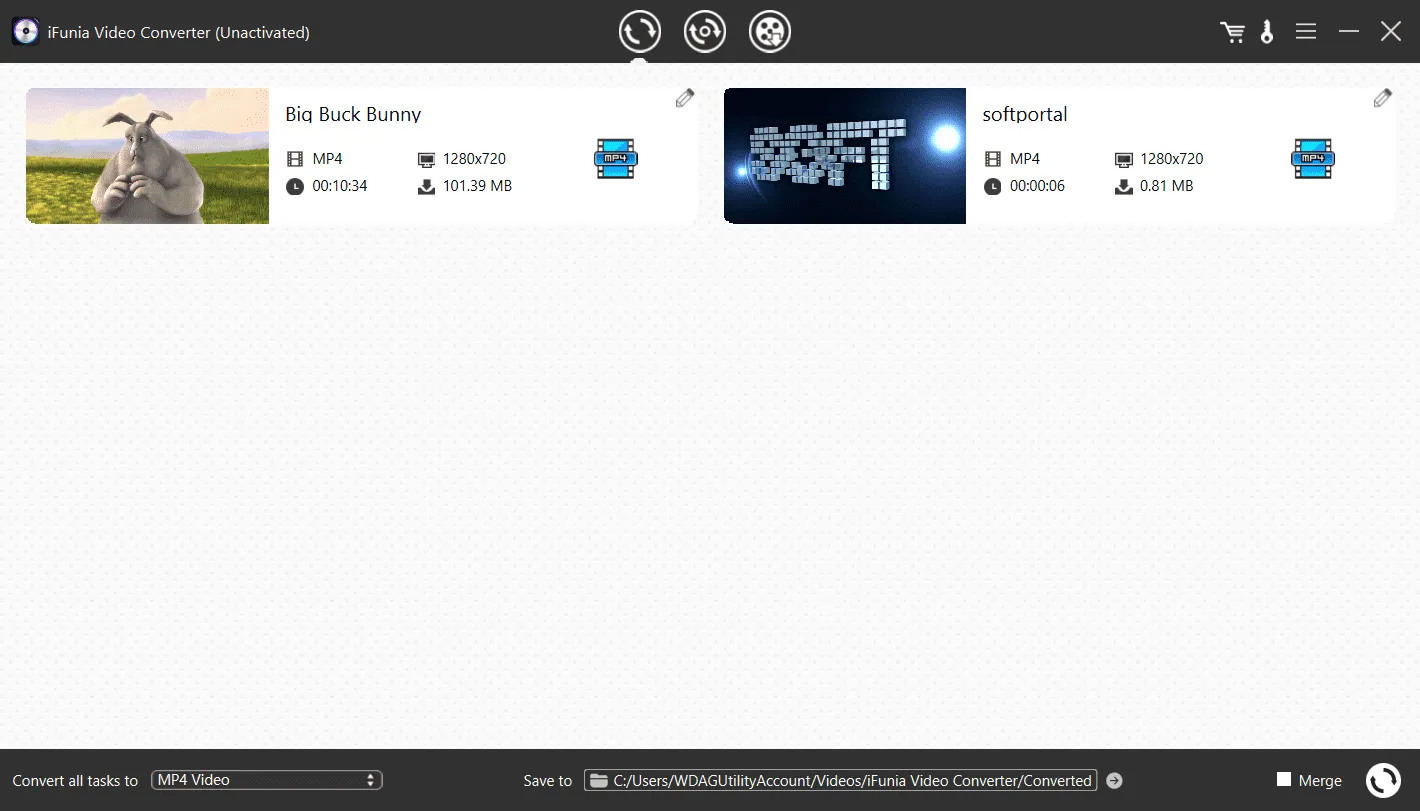This screenshot has width=1420, height=811.
Task: Click Big Buck Bunny's 1280x720 resolution
Action: coord(474,159)
